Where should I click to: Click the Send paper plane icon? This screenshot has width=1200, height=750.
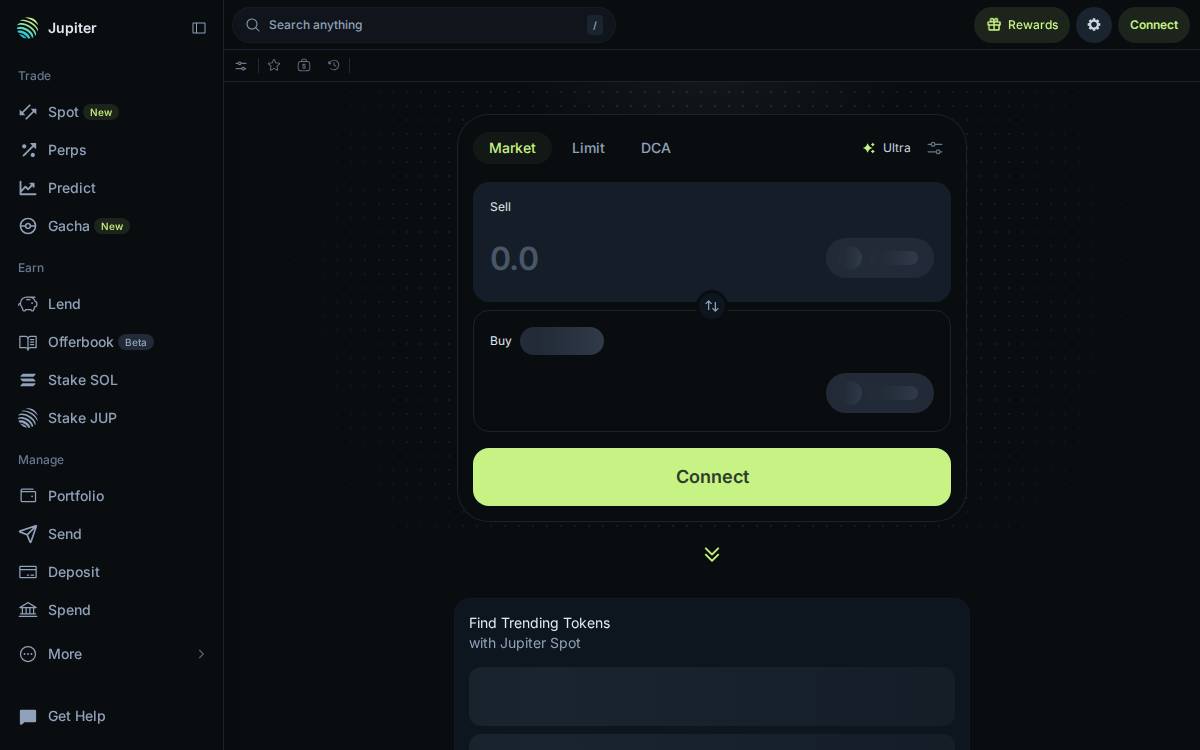(x=28, y=534)
